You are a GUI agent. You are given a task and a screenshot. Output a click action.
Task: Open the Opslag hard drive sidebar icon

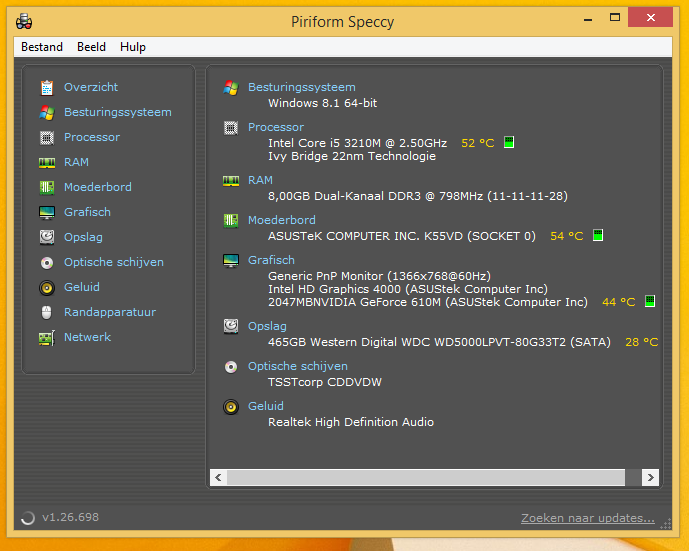pos(46,237)
